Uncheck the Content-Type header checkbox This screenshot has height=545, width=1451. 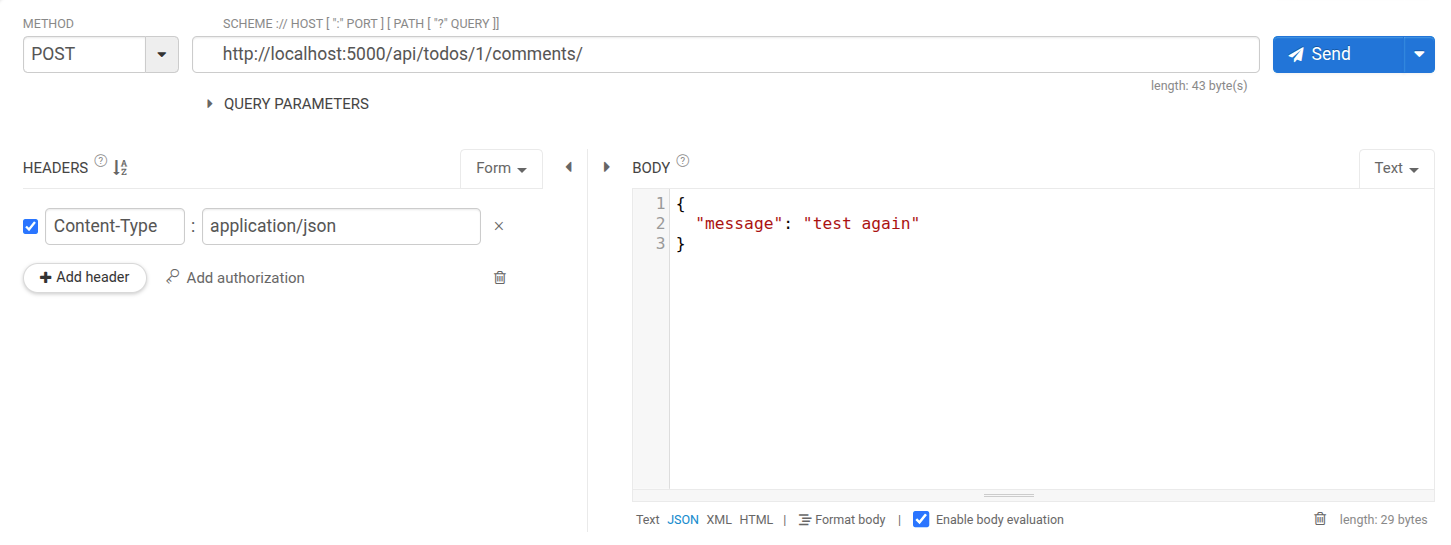point(31,226)
